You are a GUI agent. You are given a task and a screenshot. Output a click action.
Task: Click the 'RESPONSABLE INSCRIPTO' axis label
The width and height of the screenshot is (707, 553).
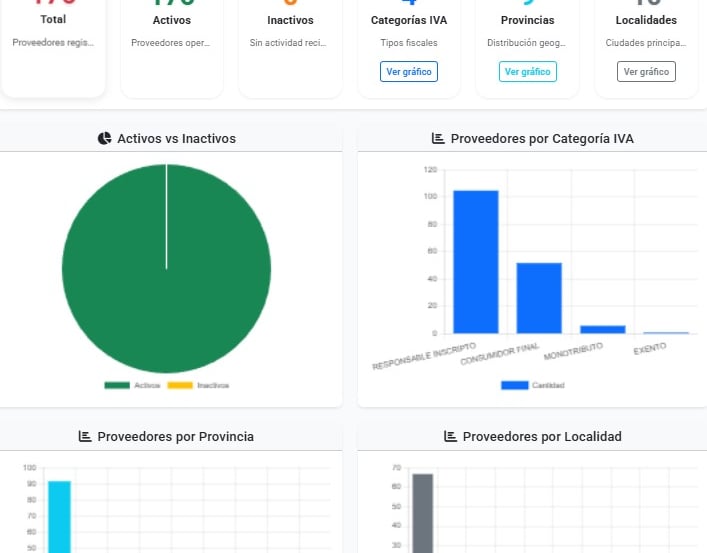424,356
